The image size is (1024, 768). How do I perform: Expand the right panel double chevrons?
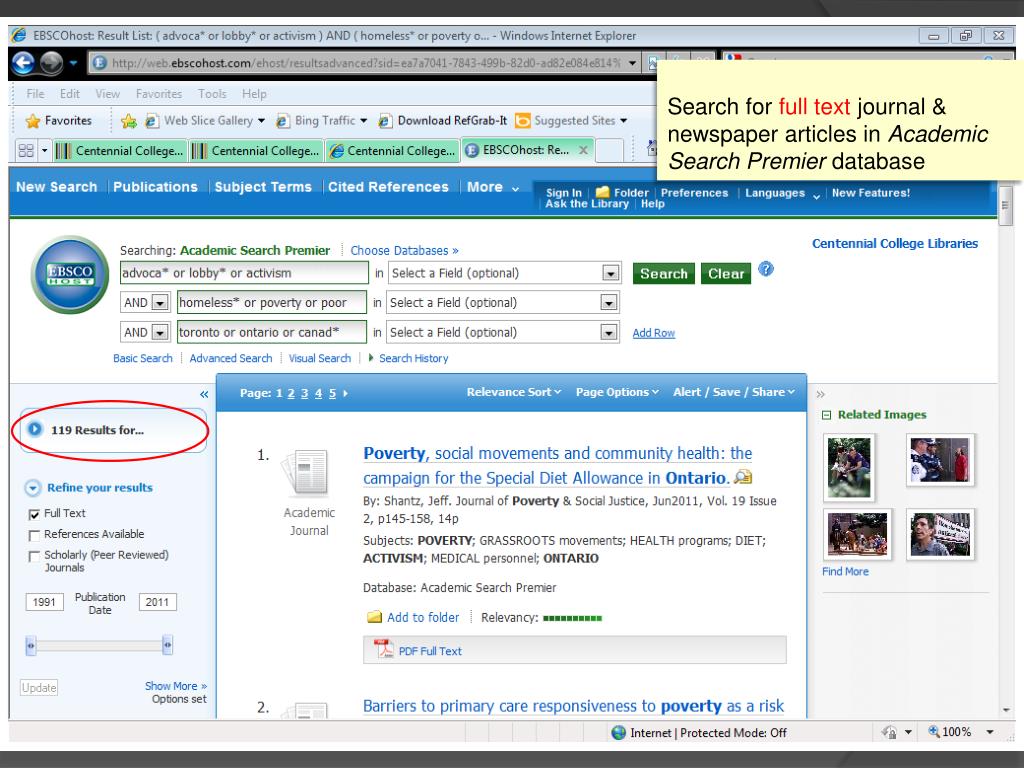tap(821, 394)
